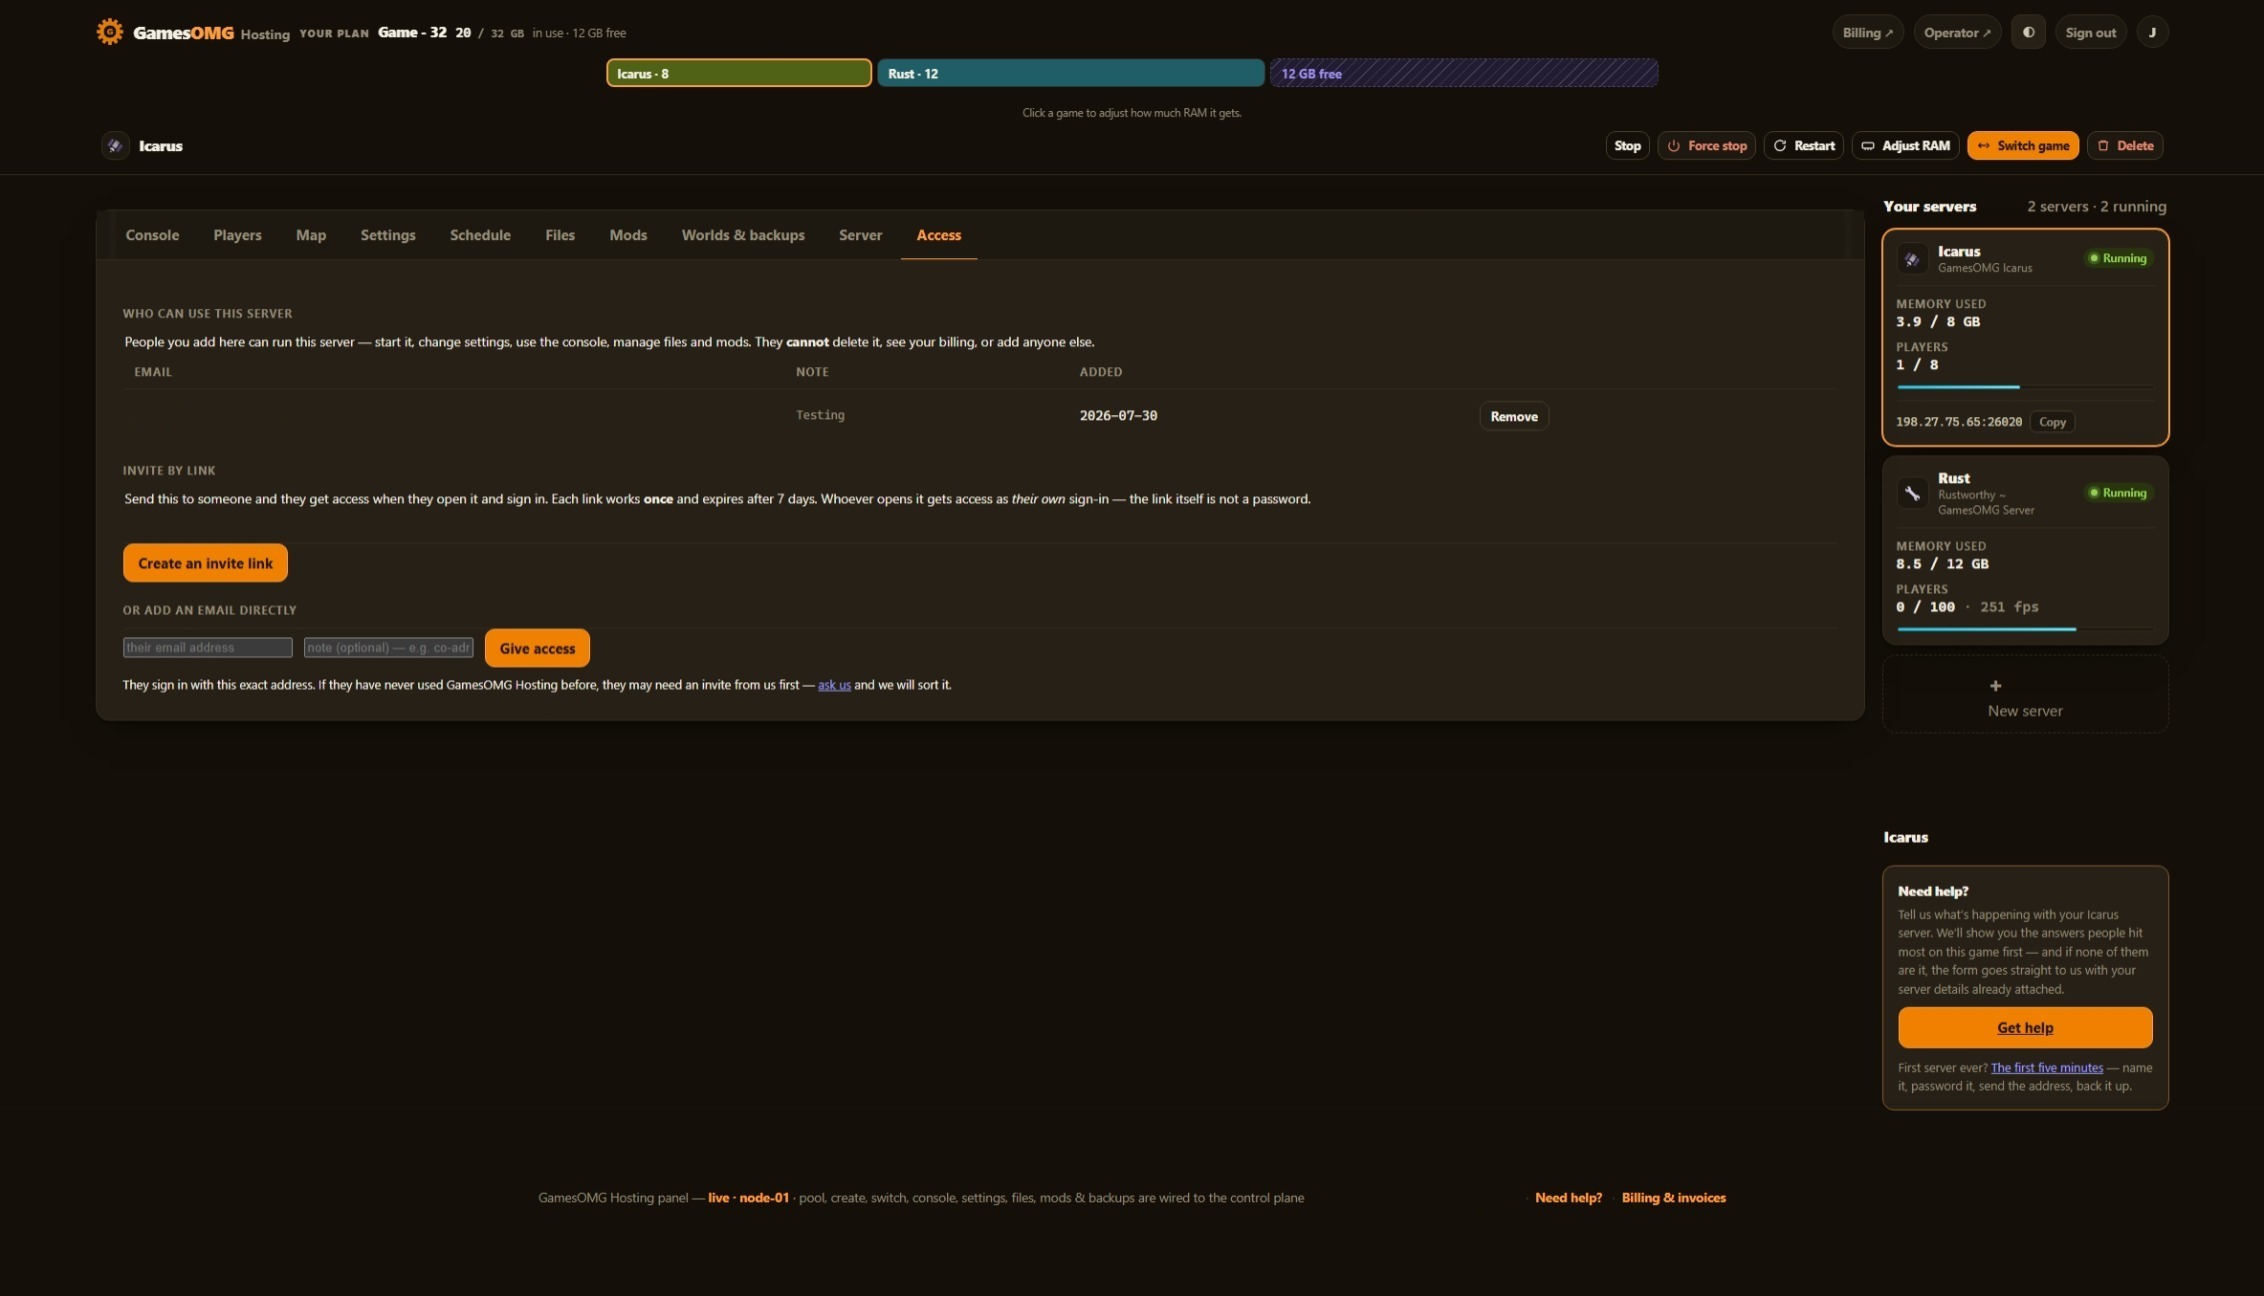2264x1296 pixels.
Task: Force stop the Icarus server
Action: point(1706,145)
